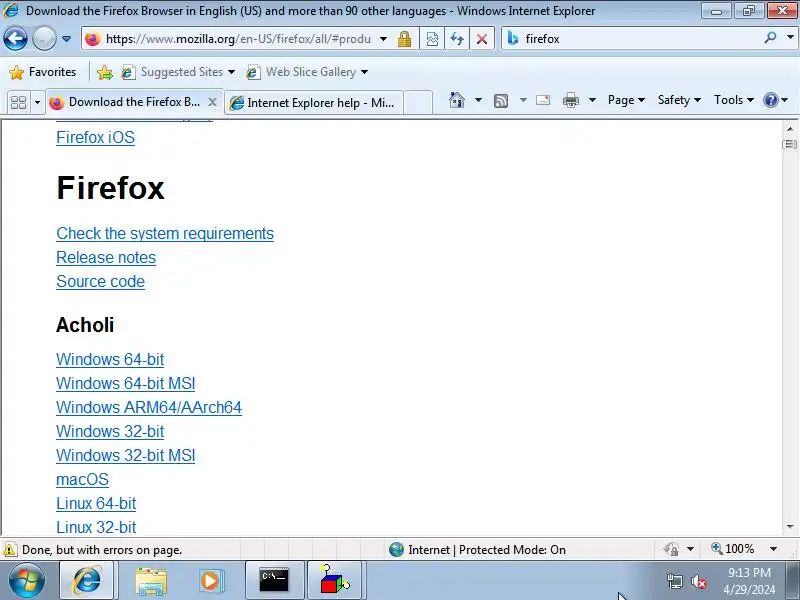Switch to Download the Firefox Browser tab
The width and height of the screenshot is (800, 600).
tap(134, 103)
